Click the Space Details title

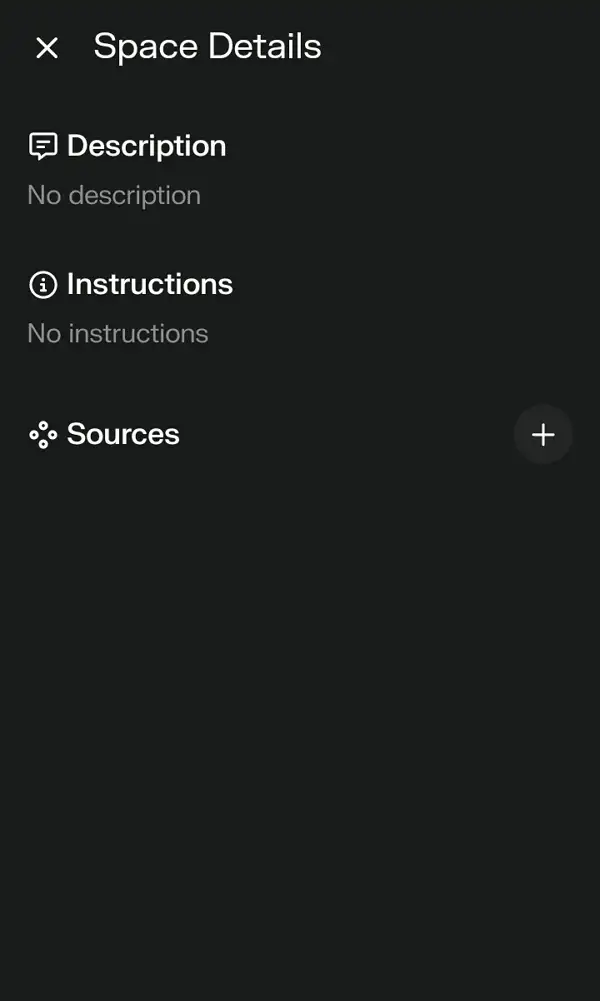[x=207, y=47]
